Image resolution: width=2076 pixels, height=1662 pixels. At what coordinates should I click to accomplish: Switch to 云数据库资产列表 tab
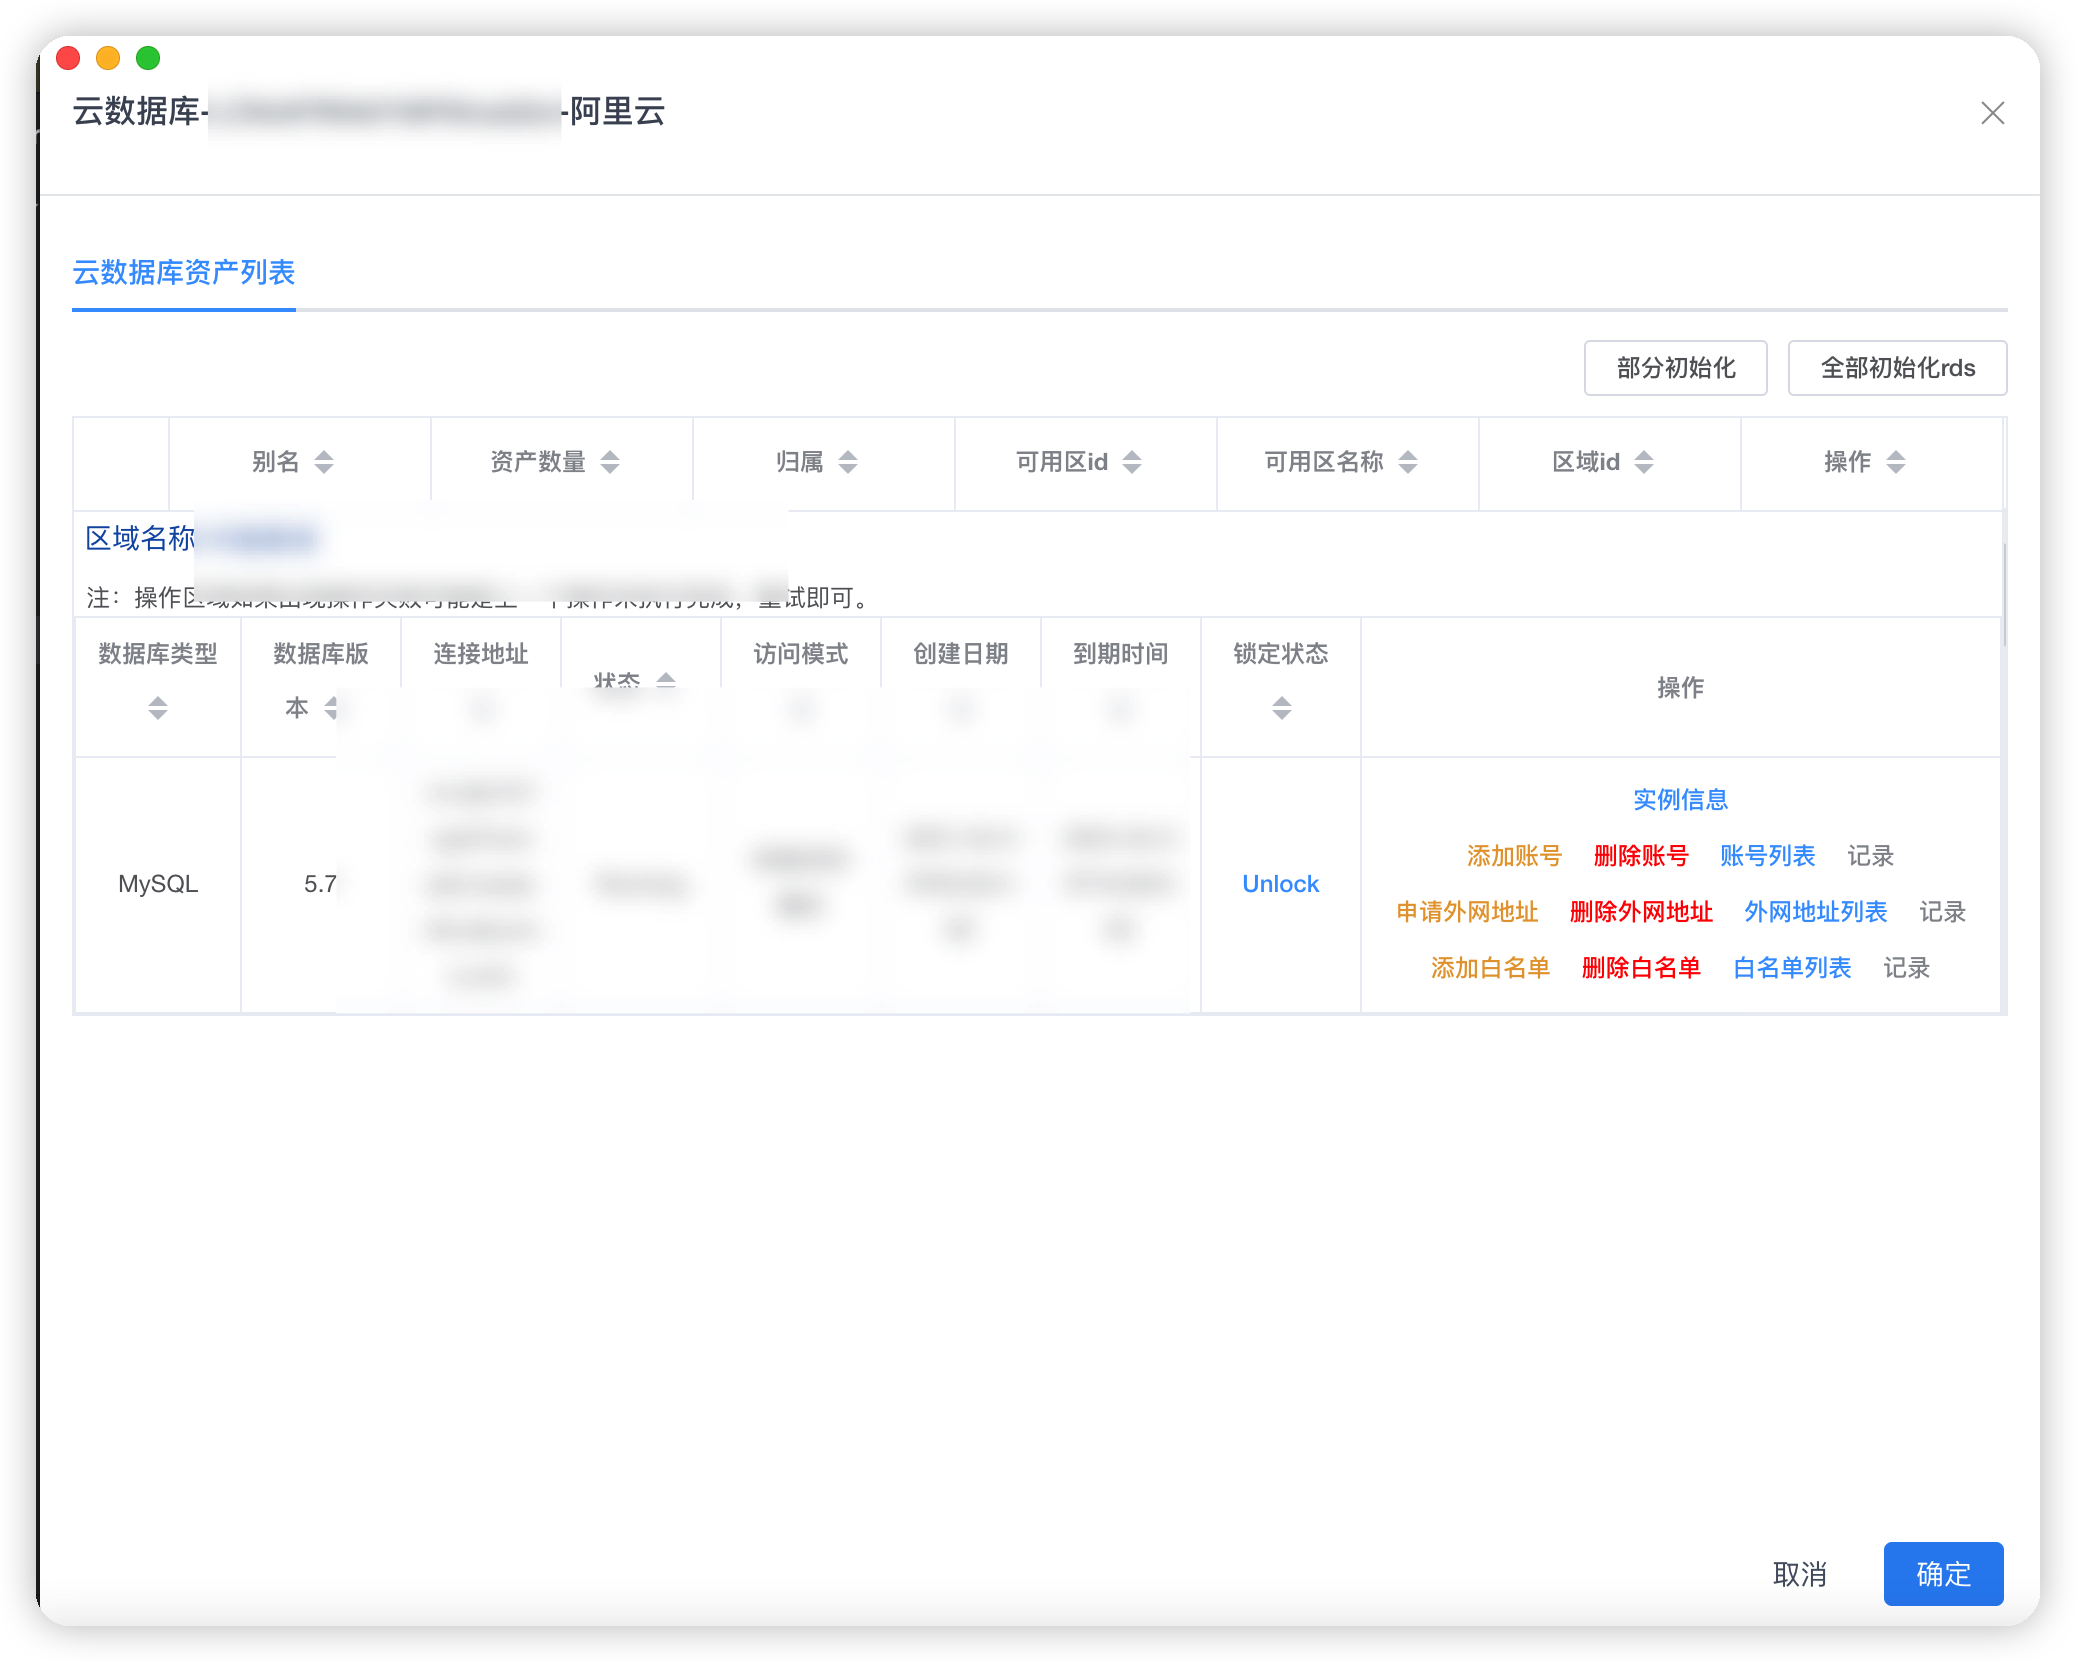coord(184,272)
